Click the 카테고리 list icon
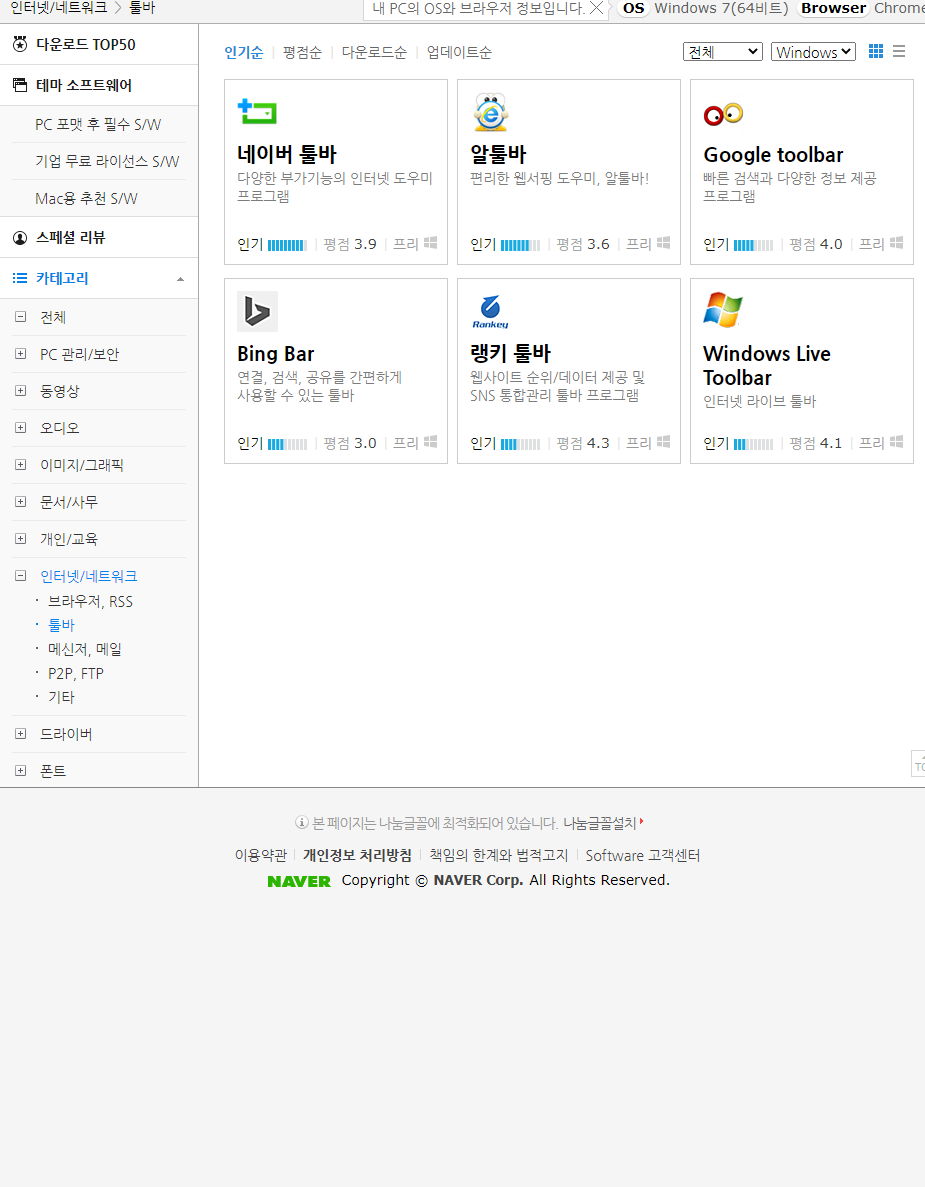 [20, 279]
